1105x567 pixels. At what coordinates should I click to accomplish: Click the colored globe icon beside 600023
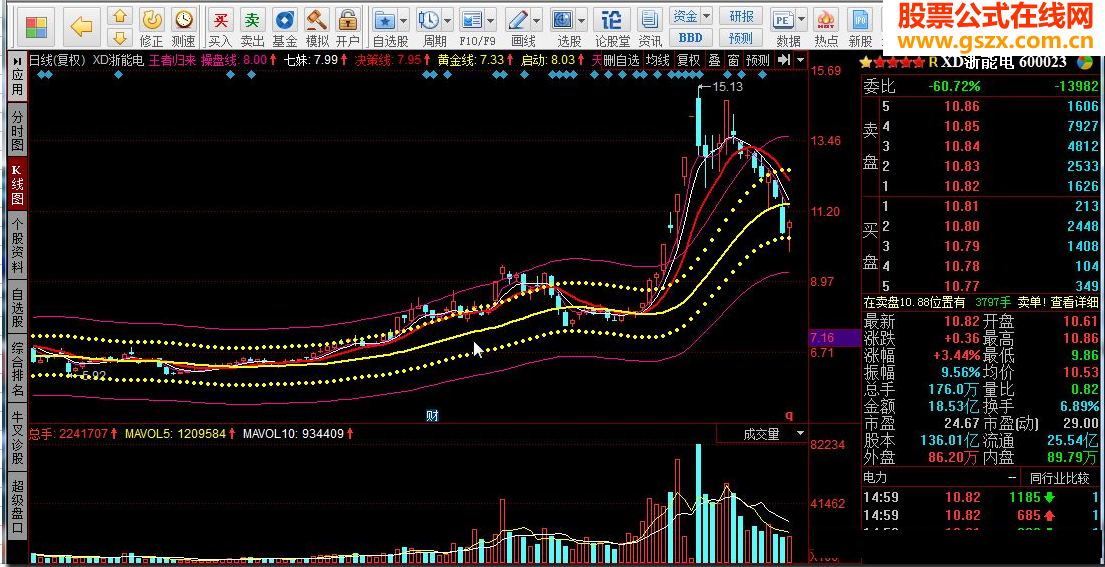[1085, 62]
